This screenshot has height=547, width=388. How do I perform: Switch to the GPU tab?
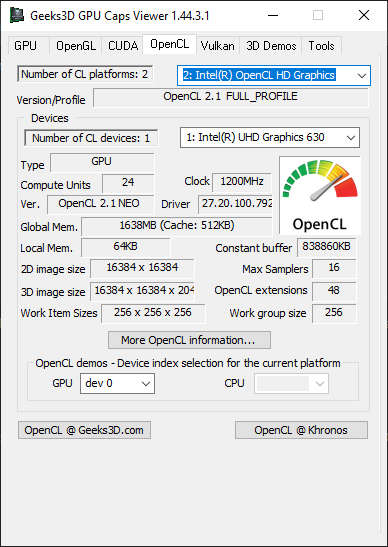click(25, 46)
